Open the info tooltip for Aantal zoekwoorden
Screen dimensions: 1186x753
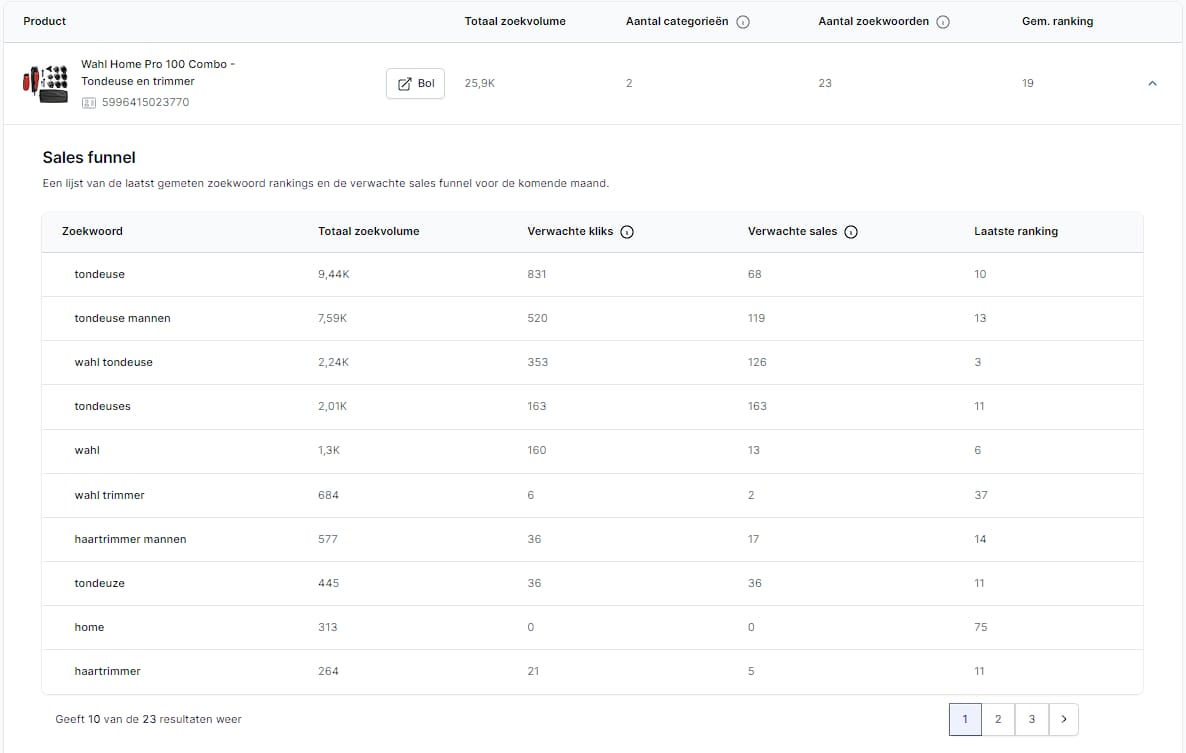pos(942,20)
